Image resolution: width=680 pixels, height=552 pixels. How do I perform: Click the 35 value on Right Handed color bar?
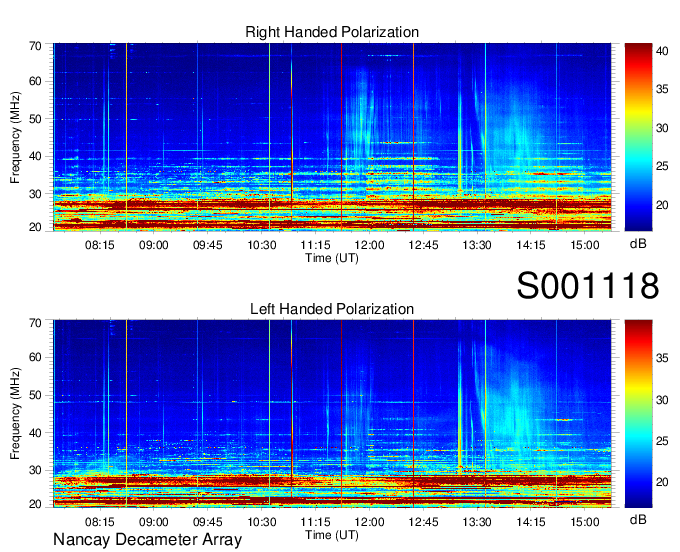pos(662,89)
